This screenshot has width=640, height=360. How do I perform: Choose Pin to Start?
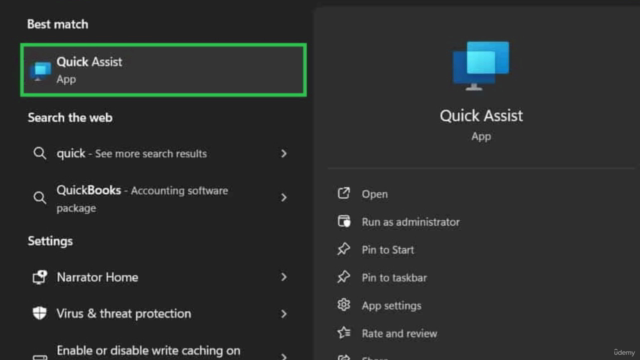(x=388, y=250)
